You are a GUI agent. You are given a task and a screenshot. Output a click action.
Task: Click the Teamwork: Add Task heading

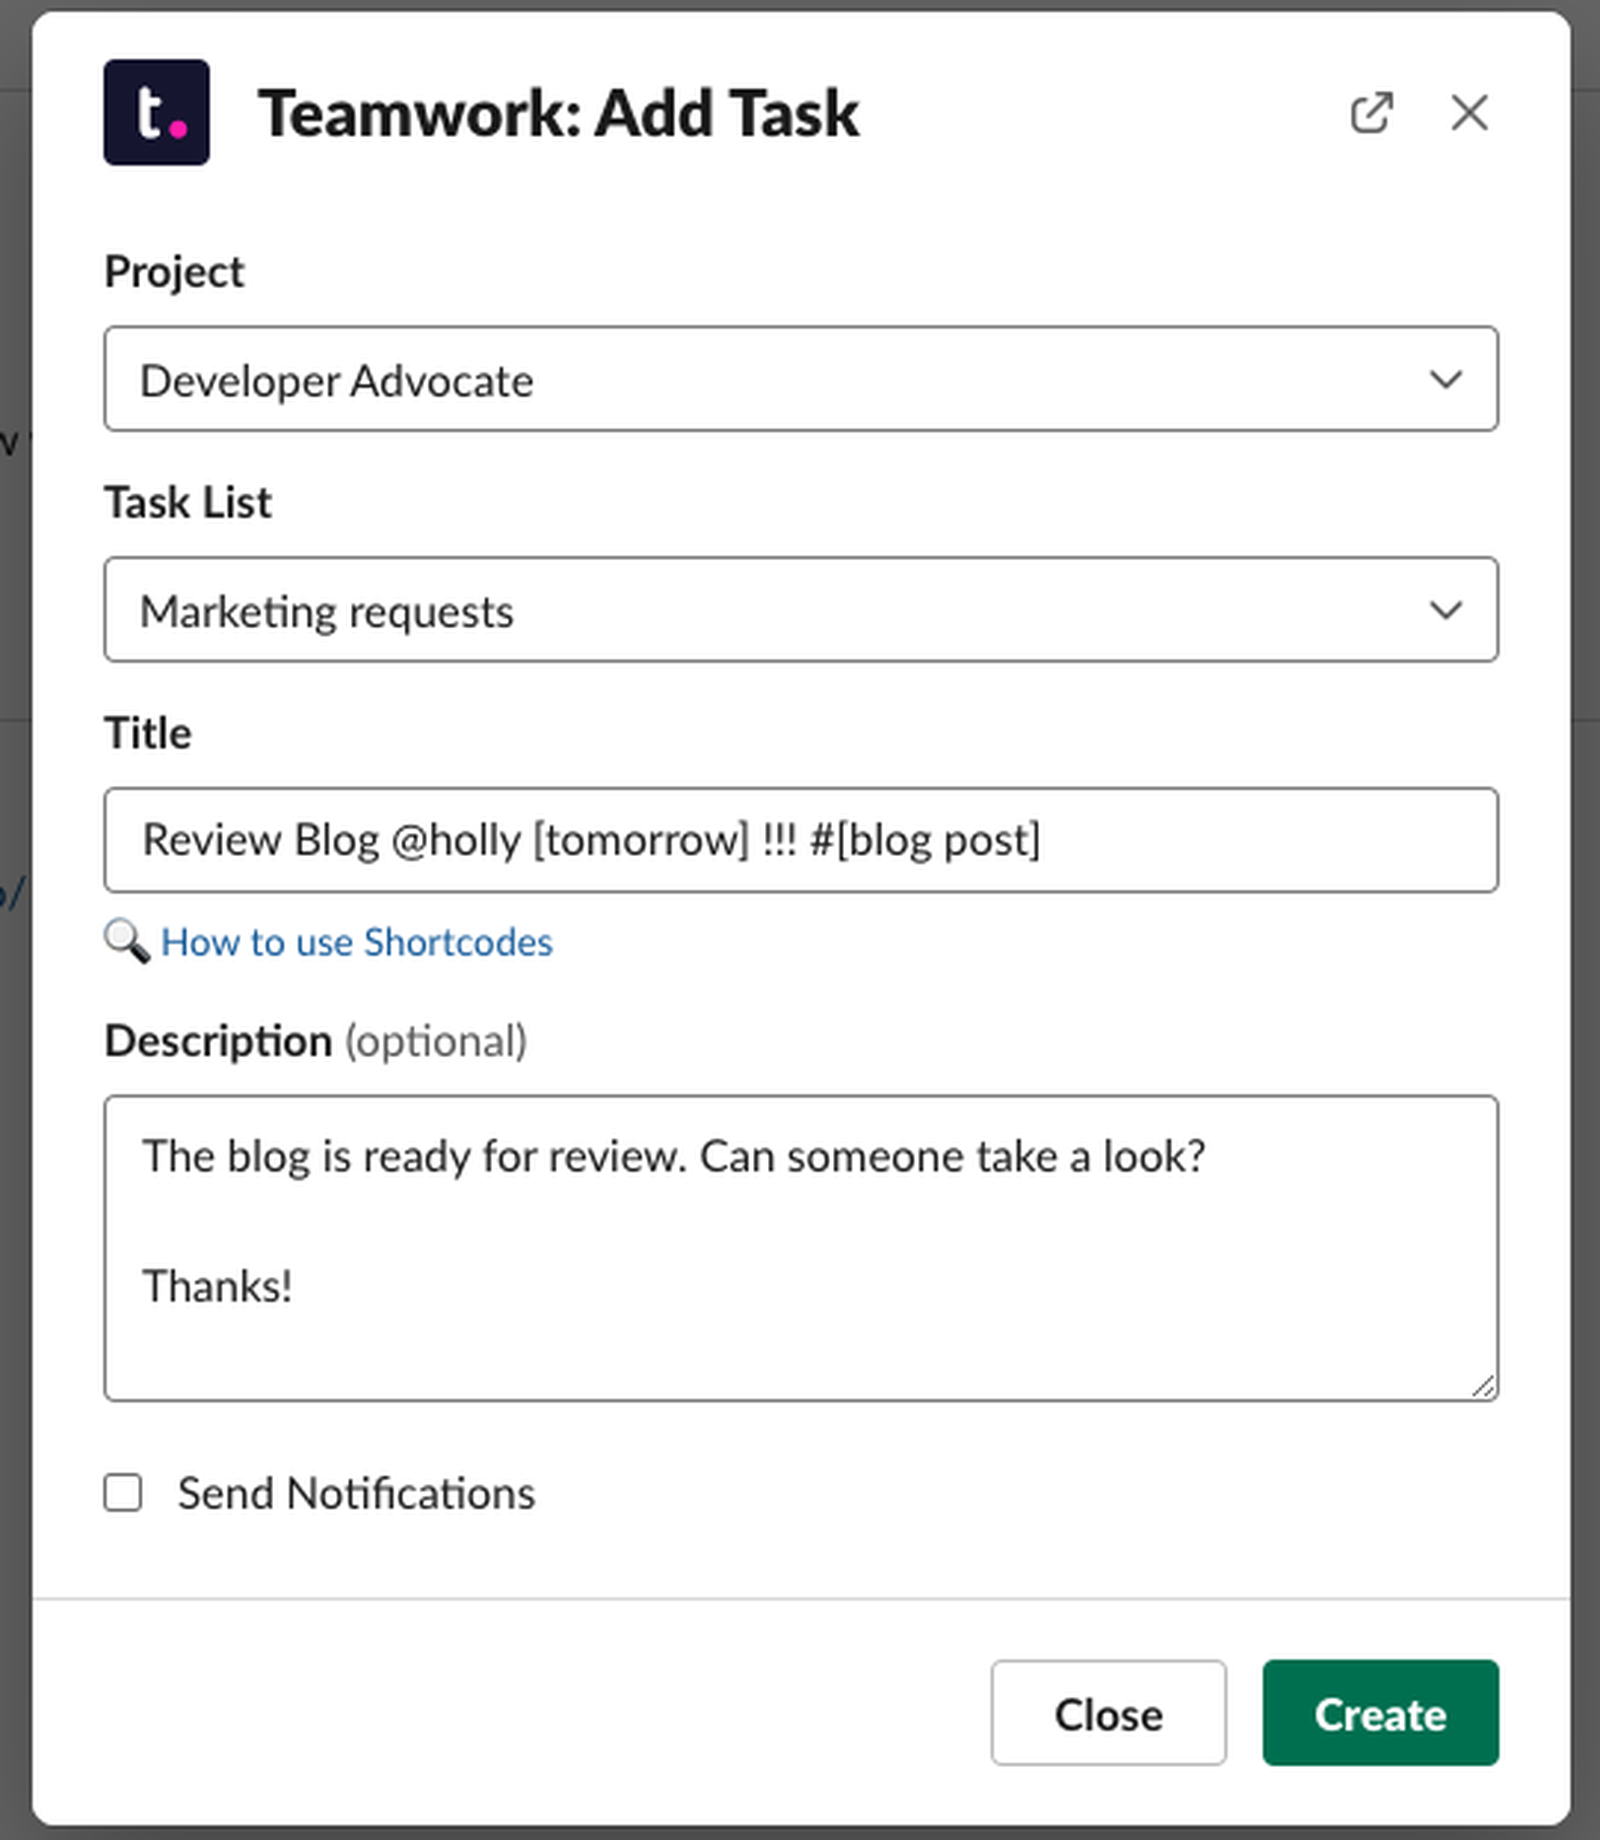(558, 113)
